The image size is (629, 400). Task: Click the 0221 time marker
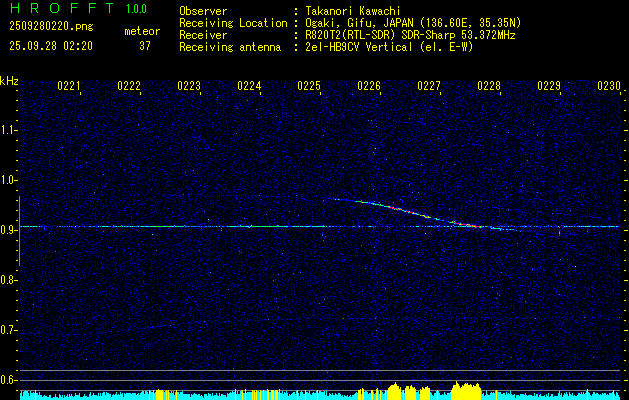(69, 87)
